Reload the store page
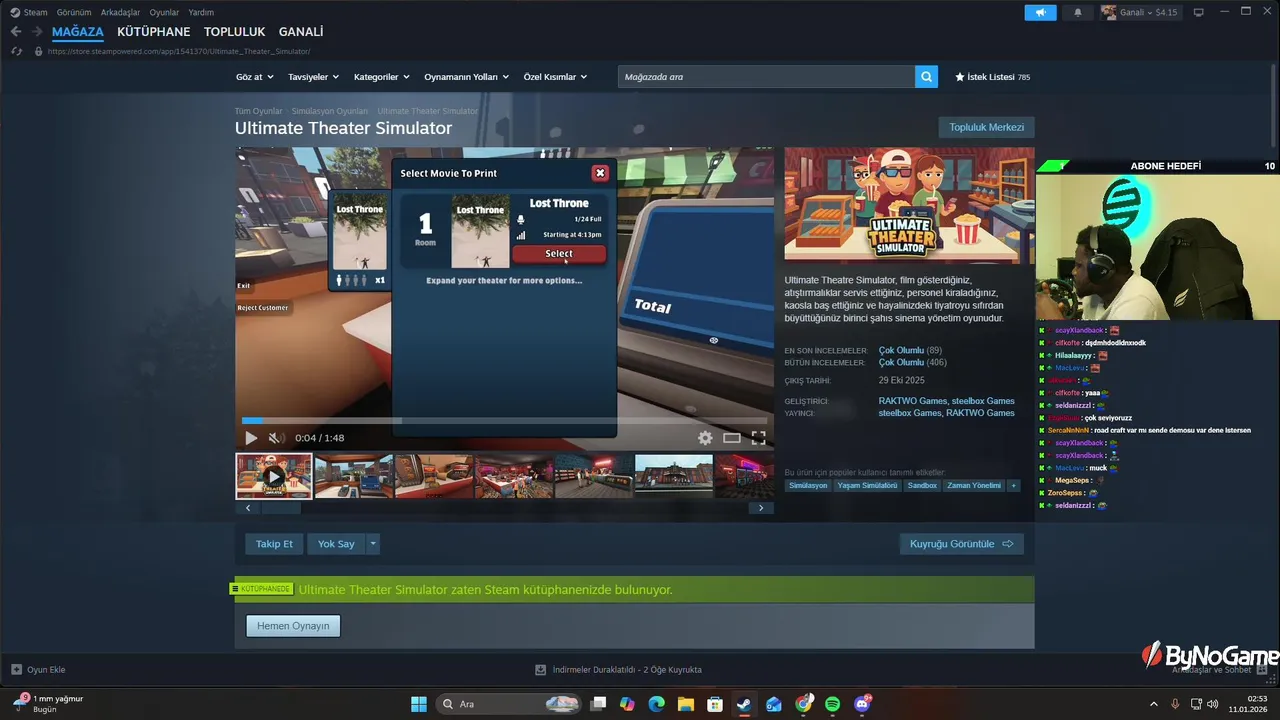Viewport: 1280px width, 720px height. 16,51
